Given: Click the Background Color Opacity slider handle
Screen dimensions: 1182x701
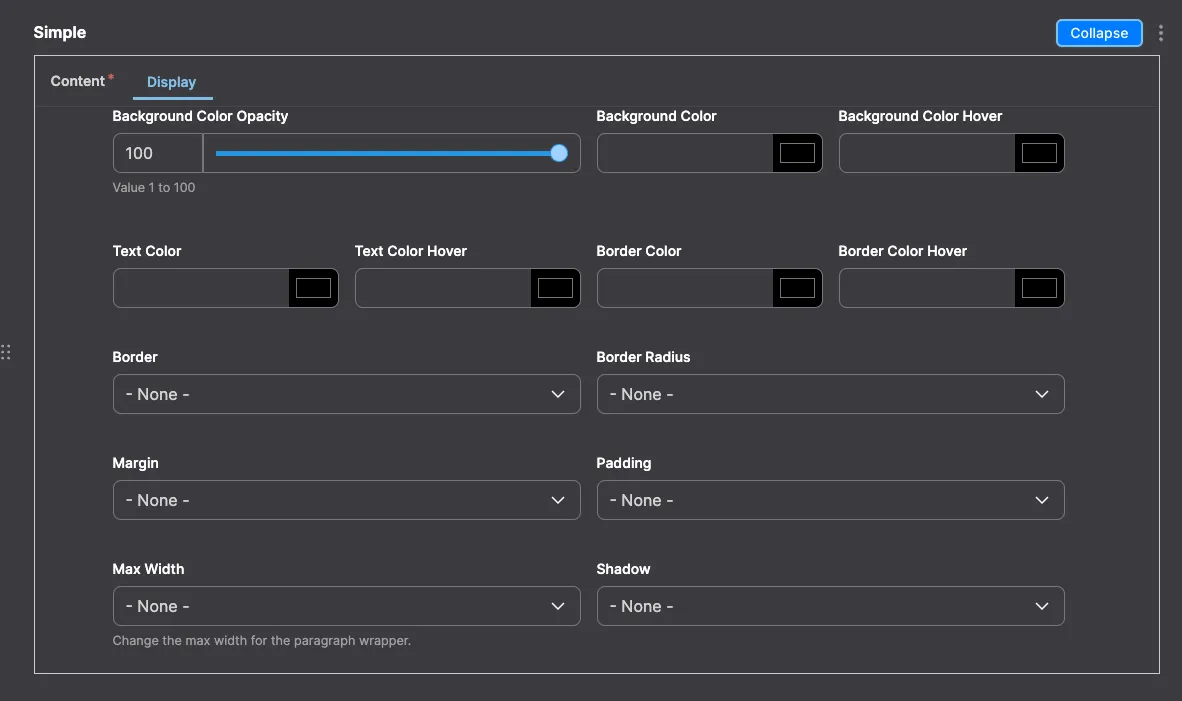Looking at the screenshot, I should [559, 153].
